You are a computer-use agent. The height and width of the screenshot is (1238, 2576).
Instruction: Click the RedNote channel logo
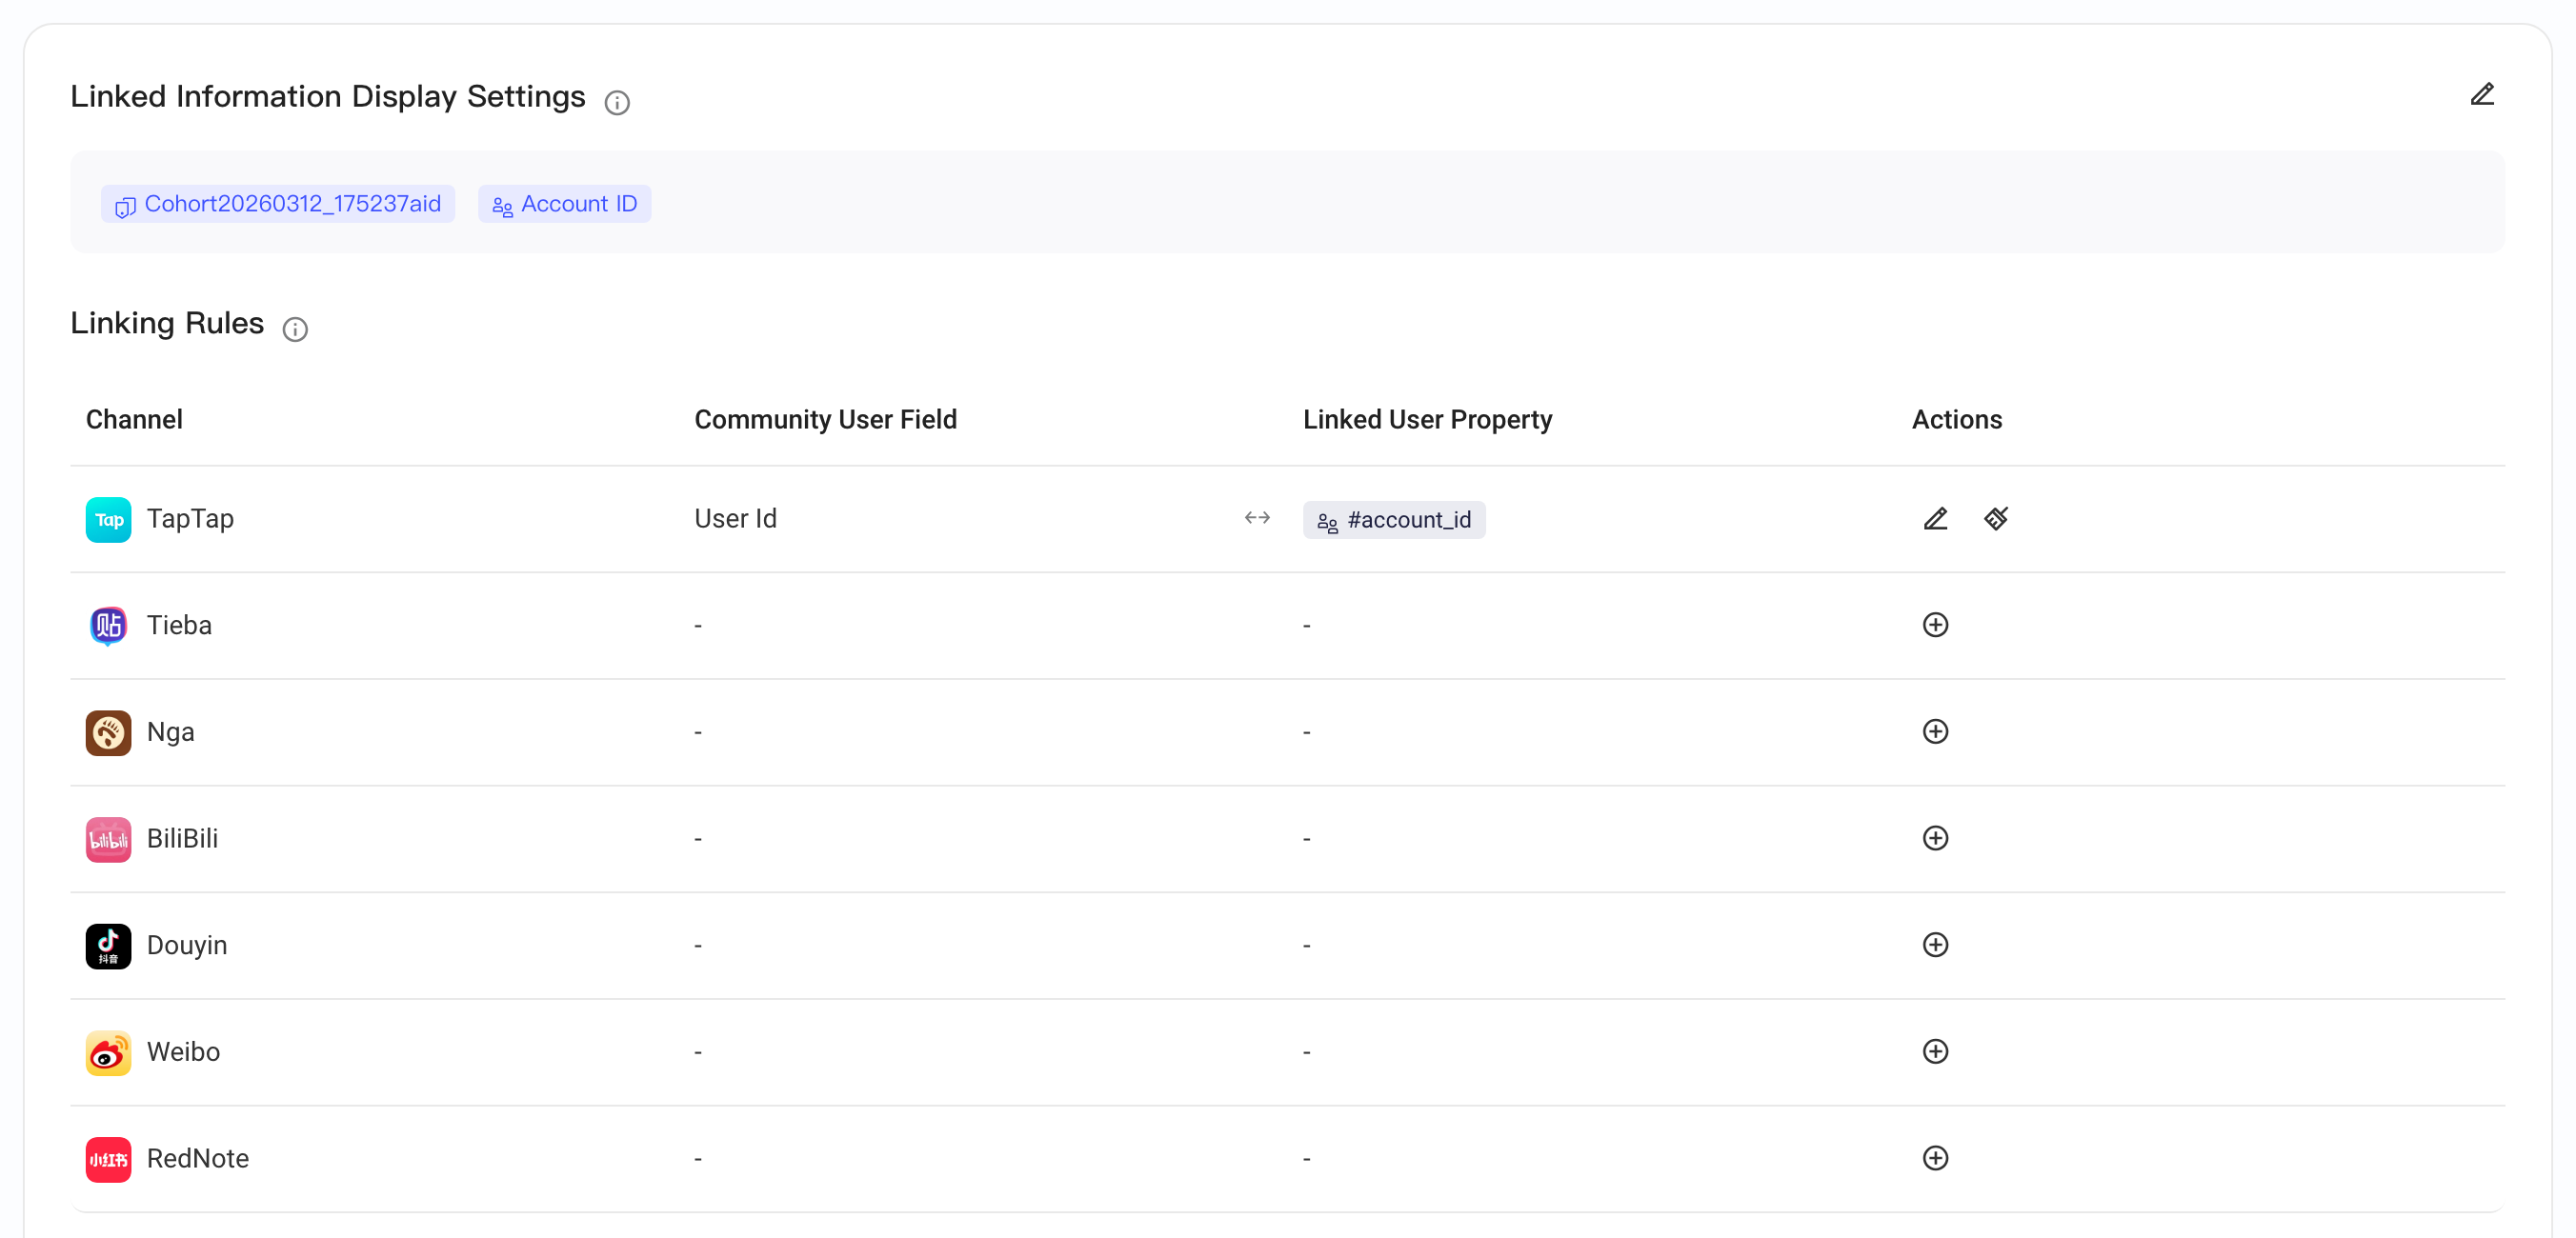pos(108,1160)
